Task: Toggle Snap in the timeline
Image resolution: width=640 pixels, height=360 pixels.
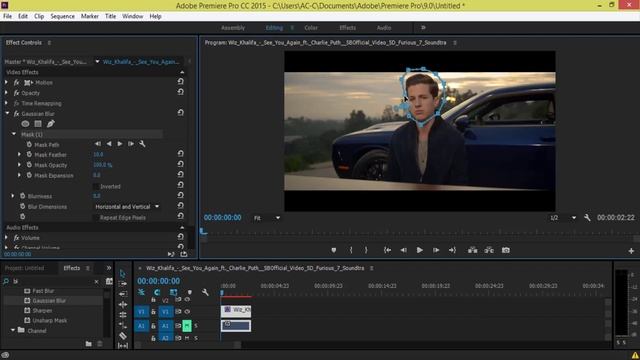Action: click(x=157, y=292)
